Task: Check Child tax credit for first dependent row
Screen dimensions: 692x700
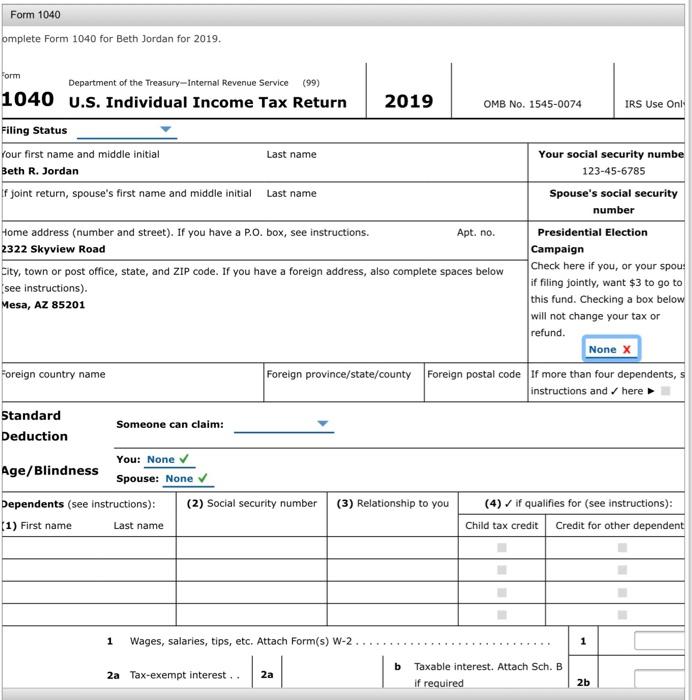Action: 502,548
